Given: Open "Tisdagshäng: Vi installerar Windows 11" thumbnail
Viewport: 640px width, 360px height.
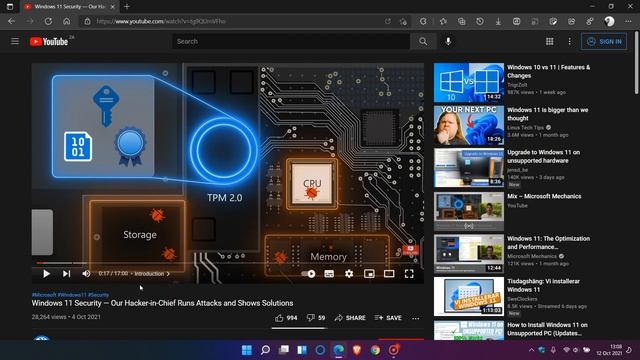Looking at the screenshot, I should point(469,296).
